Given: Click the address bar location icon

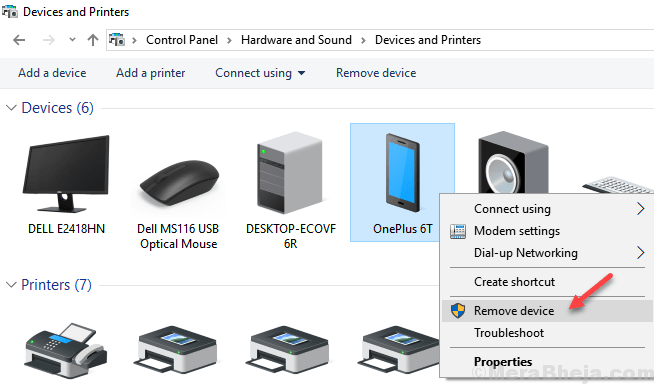Looking at the screenshot, I should [x=117, y=40].
